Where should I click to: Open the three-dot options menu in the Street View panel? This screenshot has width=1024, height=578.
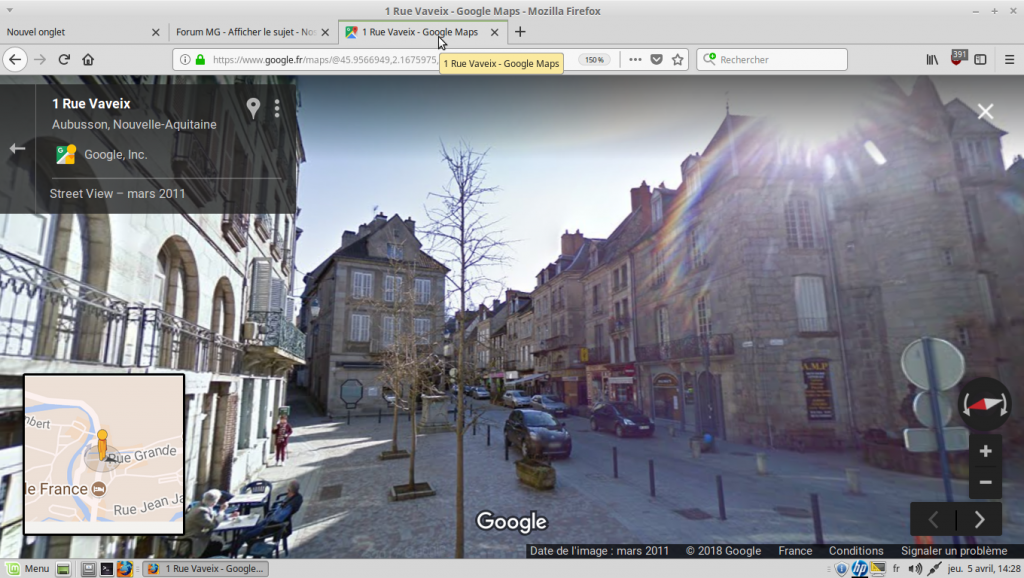[x=277, y=108]
